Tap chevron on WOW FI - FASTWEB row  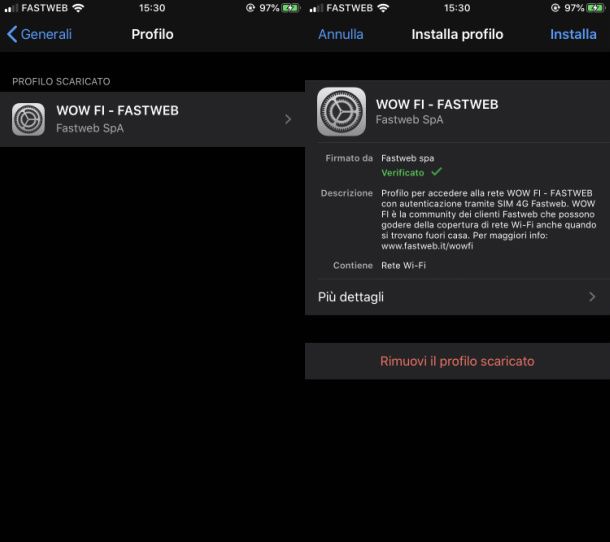click(x=288, y=119)
